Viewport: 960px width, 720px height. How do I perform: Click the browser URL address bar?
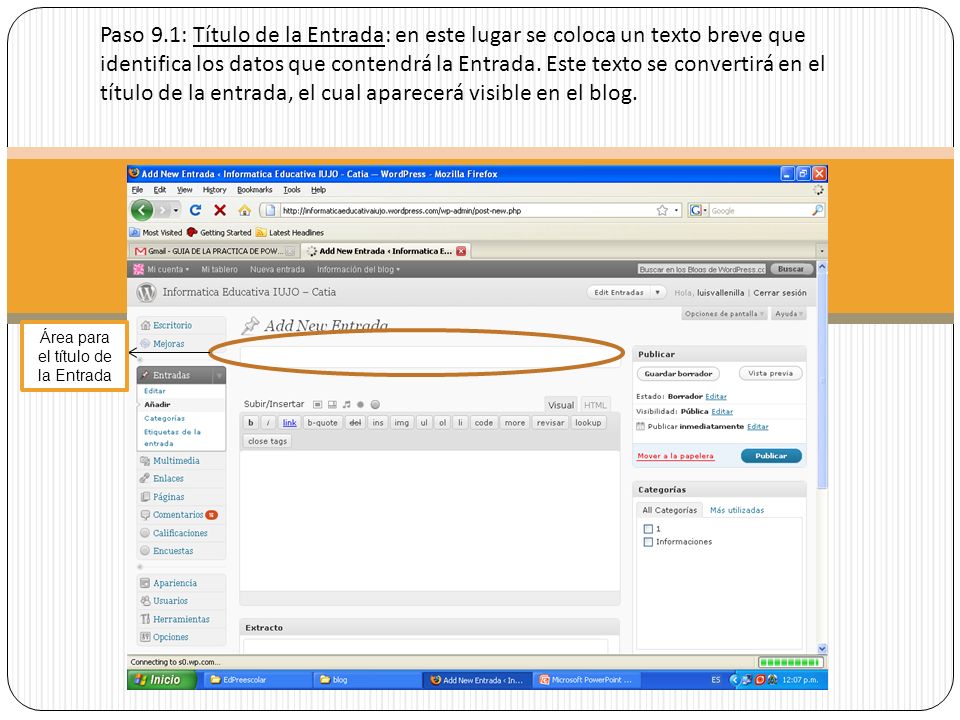(x=470, y=211)
